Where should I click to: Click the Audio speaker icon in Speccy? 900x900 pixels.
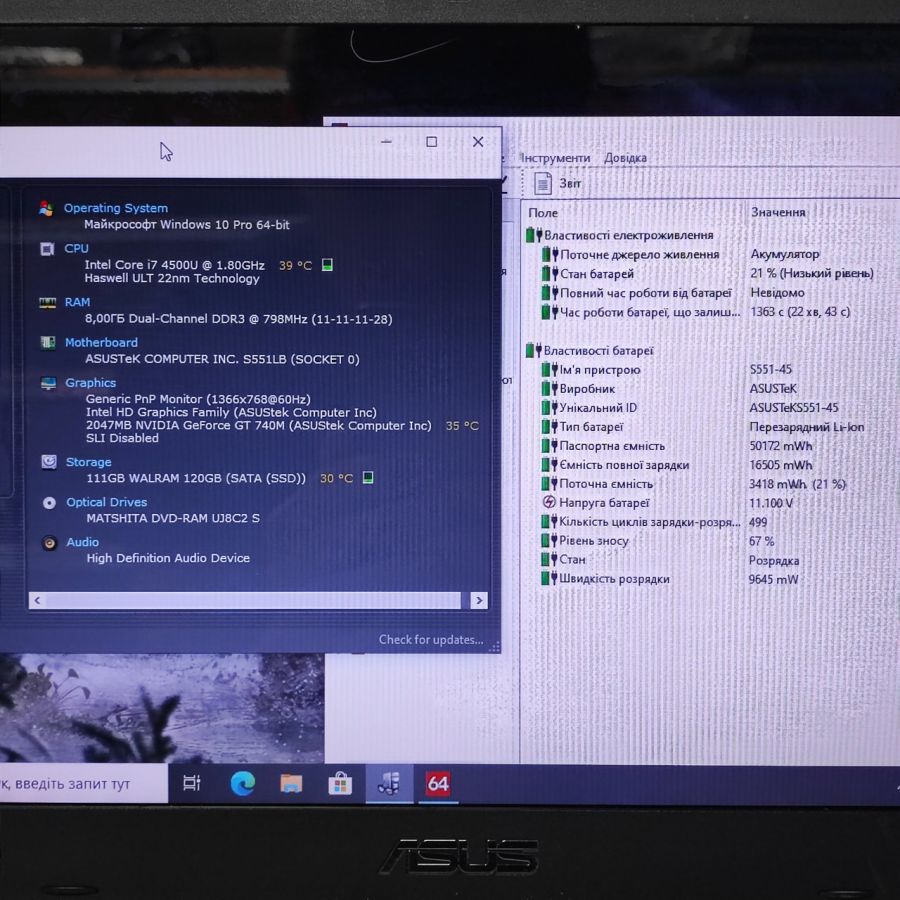tap(49, 543)
